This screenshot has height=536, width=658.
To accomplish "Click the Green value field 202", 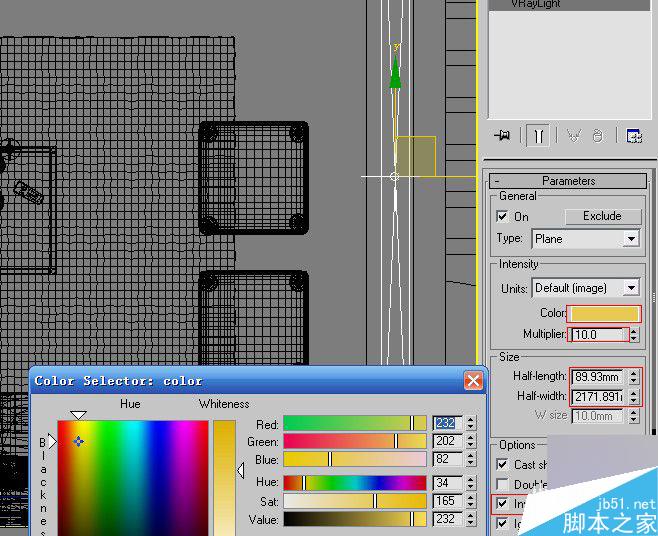I will click(x=447, y=441).
